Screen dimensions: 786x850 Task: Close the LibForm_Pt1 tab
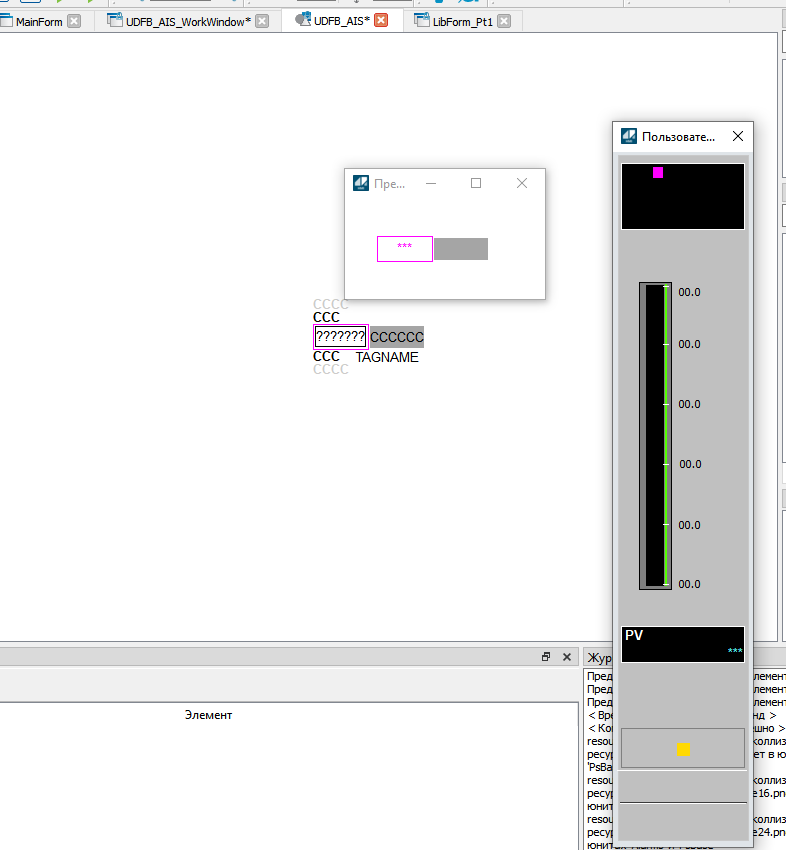pos(503,21)
